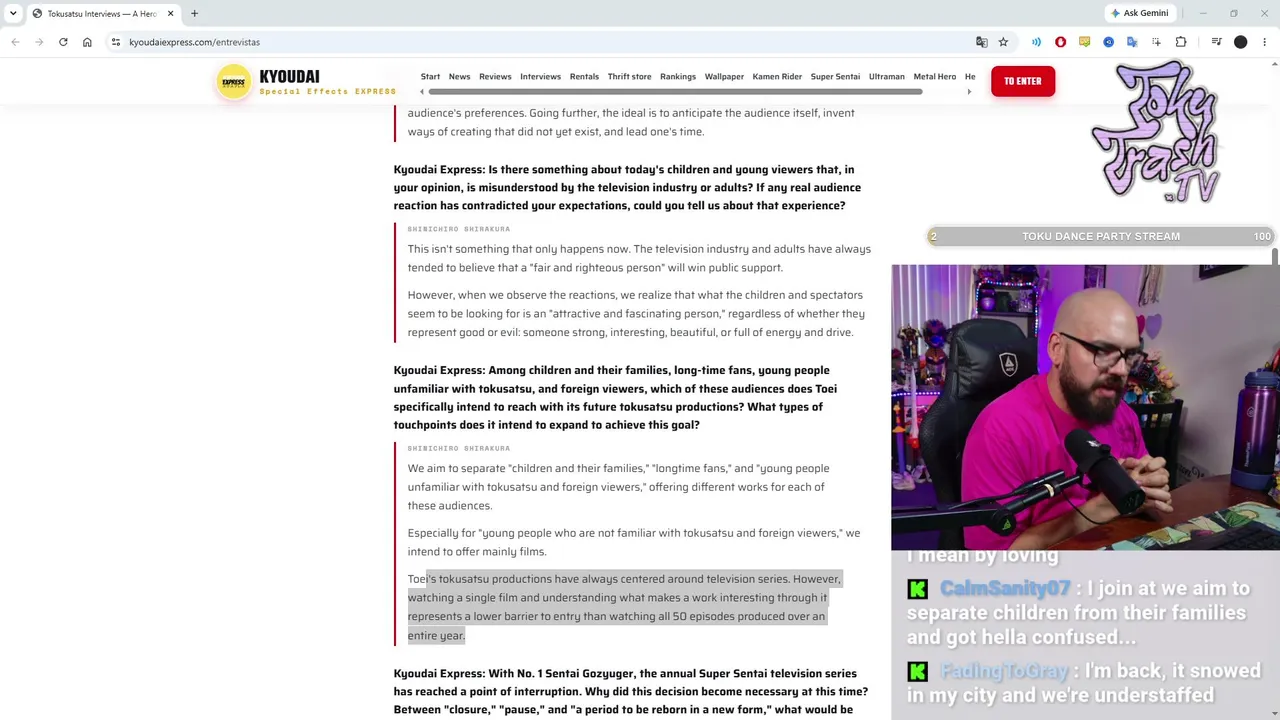This screenshot has width=1280, height=720.
Task: Click the 'With No. 1 Sentai Gozyuger' question
Action: pyautogui.click(x=631, y=691)
